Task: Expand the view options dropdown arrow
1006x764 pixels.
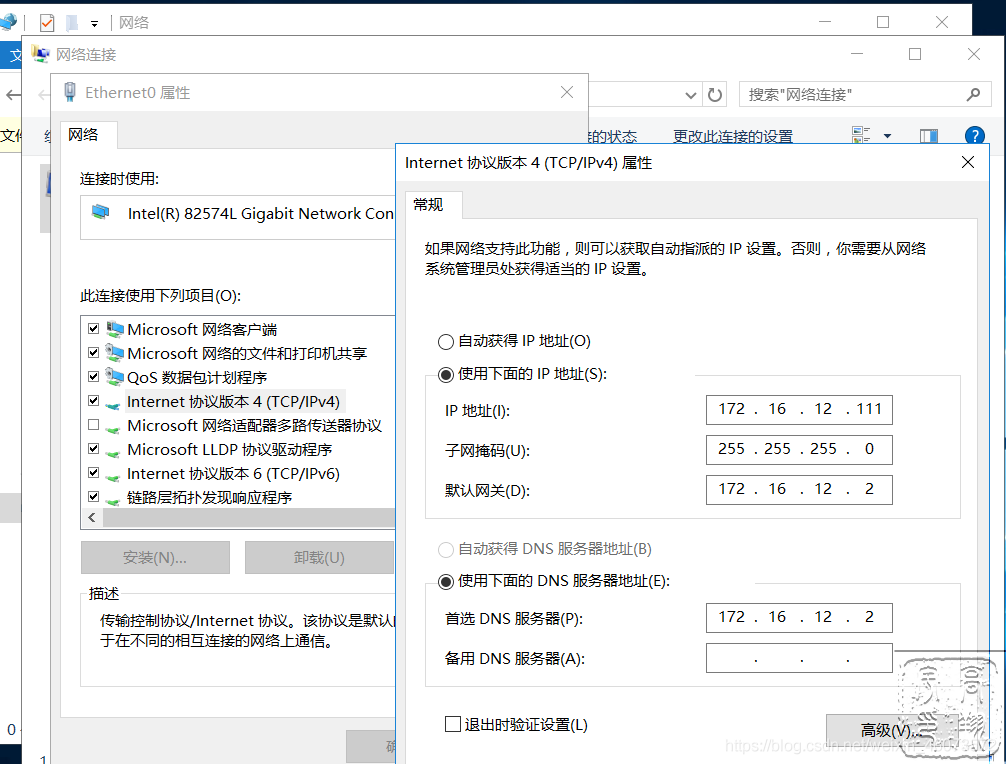Action: click(x=887, y=135)
